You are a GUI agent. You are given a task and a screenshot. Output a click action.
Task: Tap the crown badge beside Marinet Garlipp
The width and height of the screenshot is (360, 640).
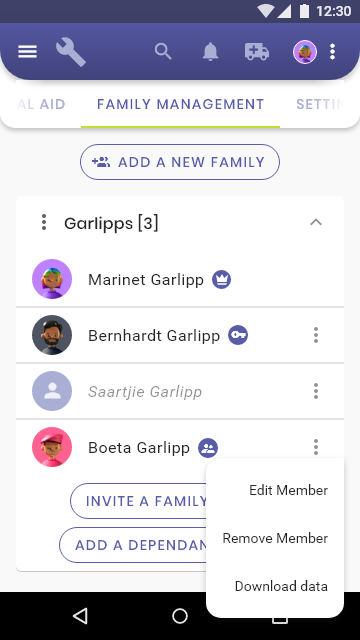(221, 280)
